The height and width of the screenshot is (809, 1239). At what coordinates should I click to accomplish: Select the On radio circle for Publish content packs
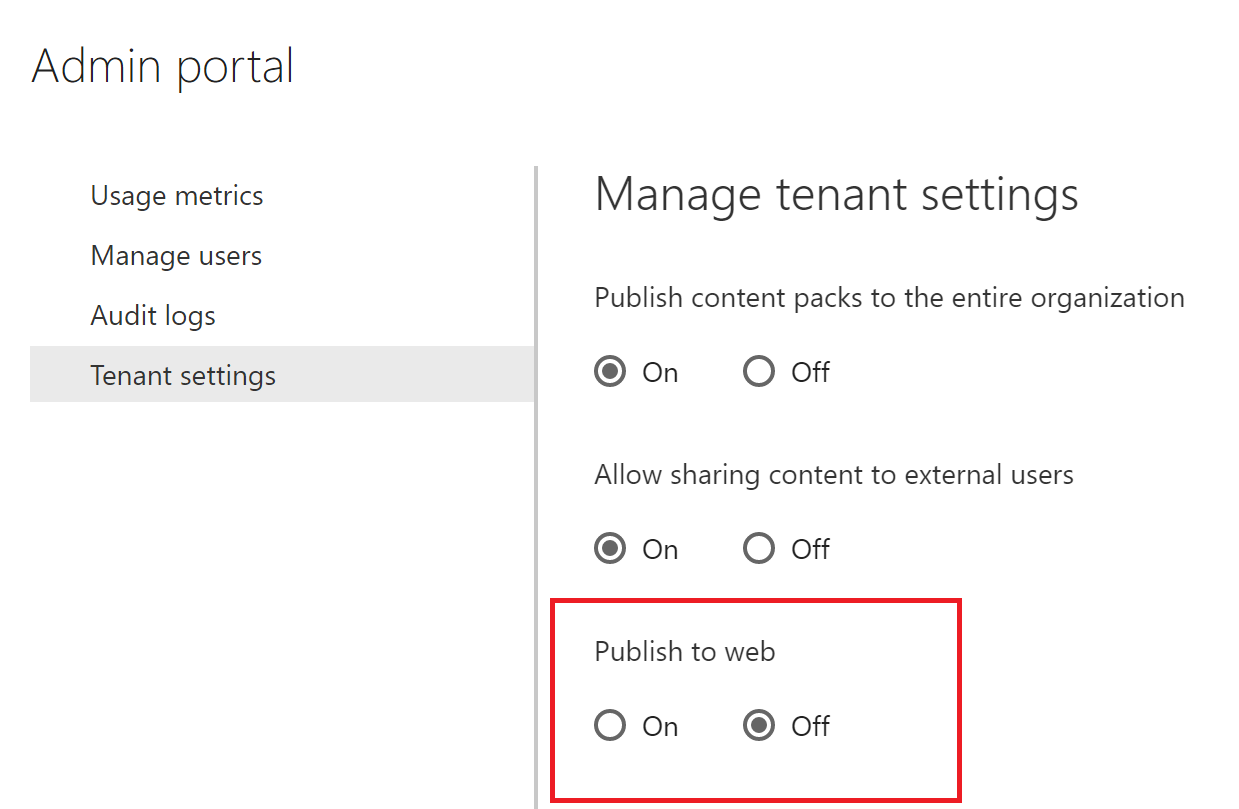pos(610,372)
